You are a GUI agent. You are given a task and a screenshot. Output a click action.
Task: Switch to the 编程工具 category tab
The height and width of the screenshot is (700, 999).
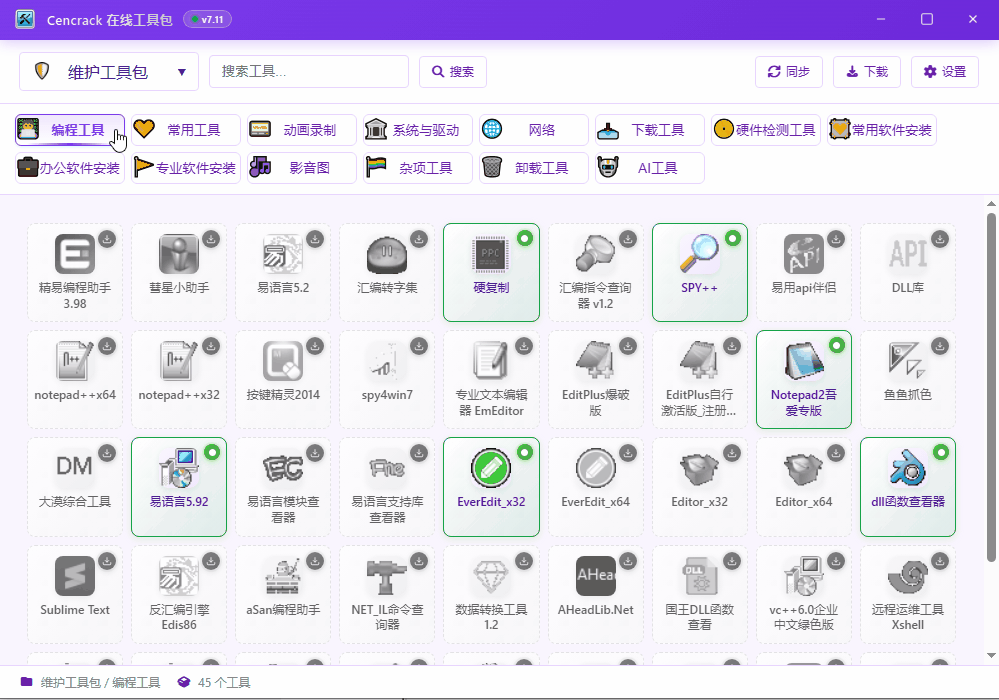70,130
